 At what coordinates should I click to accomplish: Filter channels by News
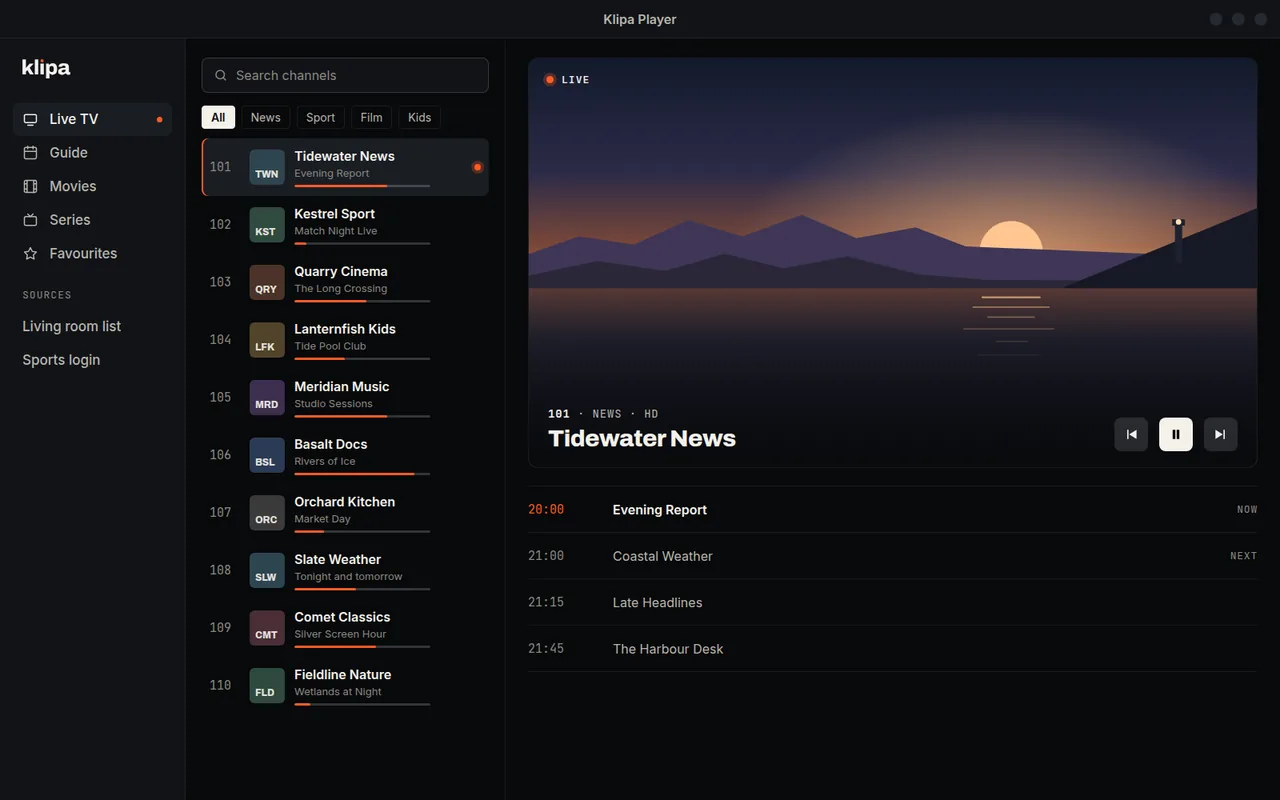tap(265, 117)
